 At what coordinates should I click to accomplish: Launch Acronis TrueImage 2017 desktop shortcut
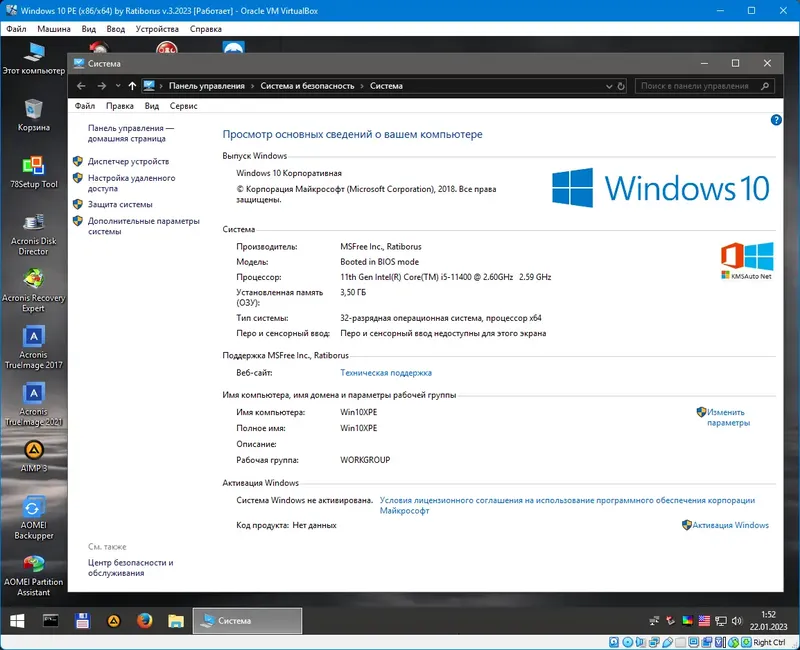tap(34, 347)
